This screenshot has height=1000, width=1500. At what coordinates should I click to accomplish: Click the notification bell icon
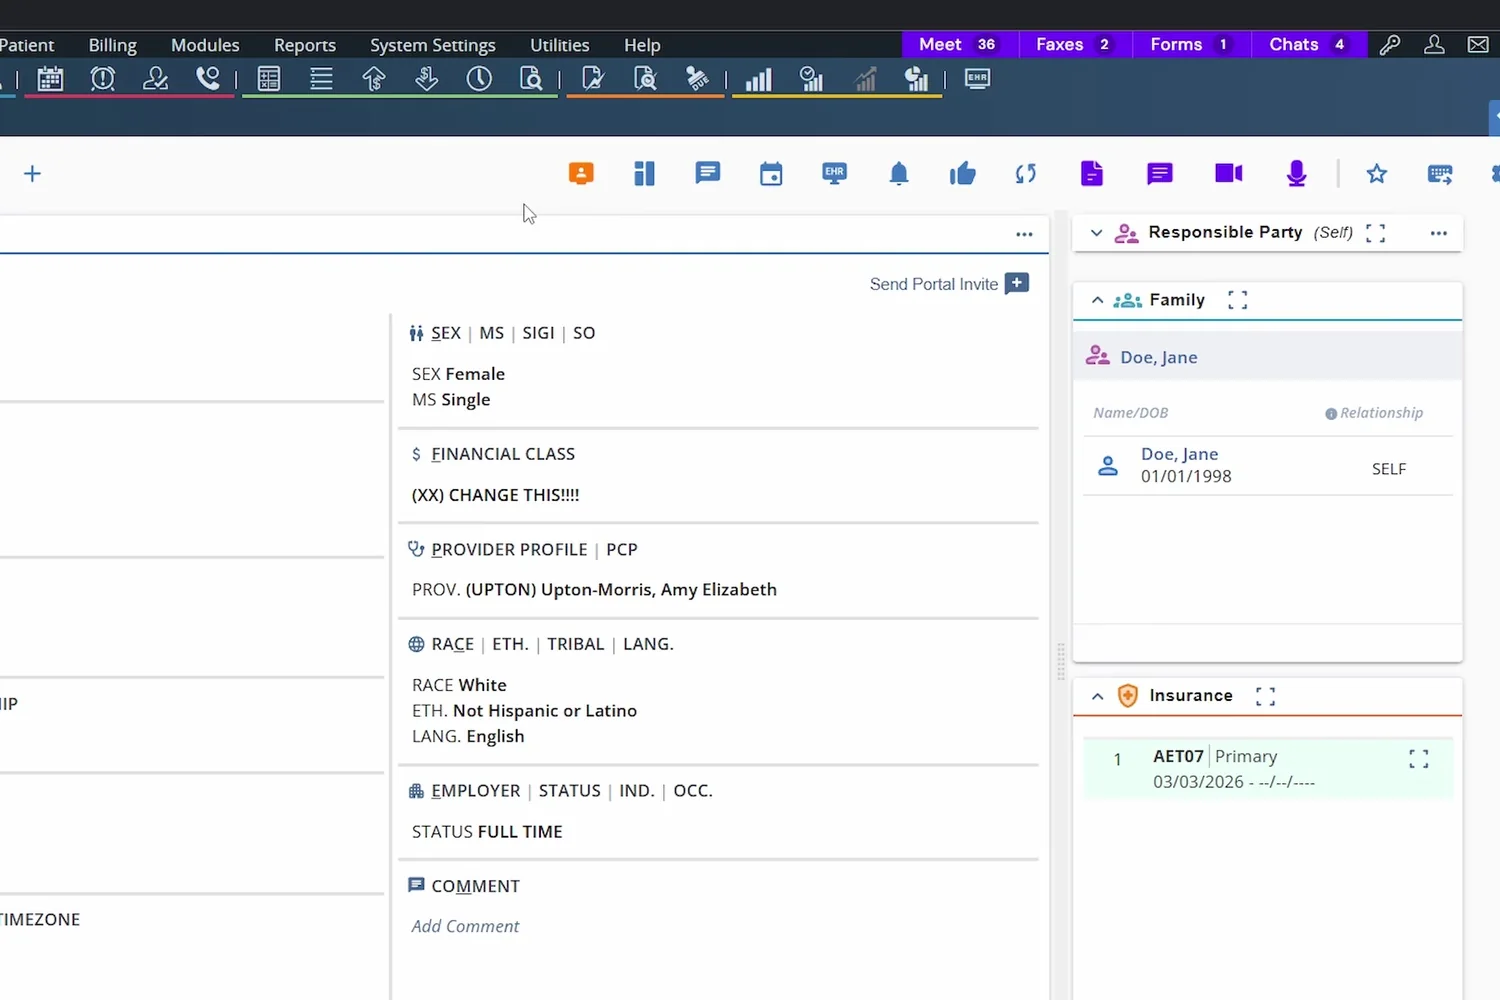pos(899,174)
